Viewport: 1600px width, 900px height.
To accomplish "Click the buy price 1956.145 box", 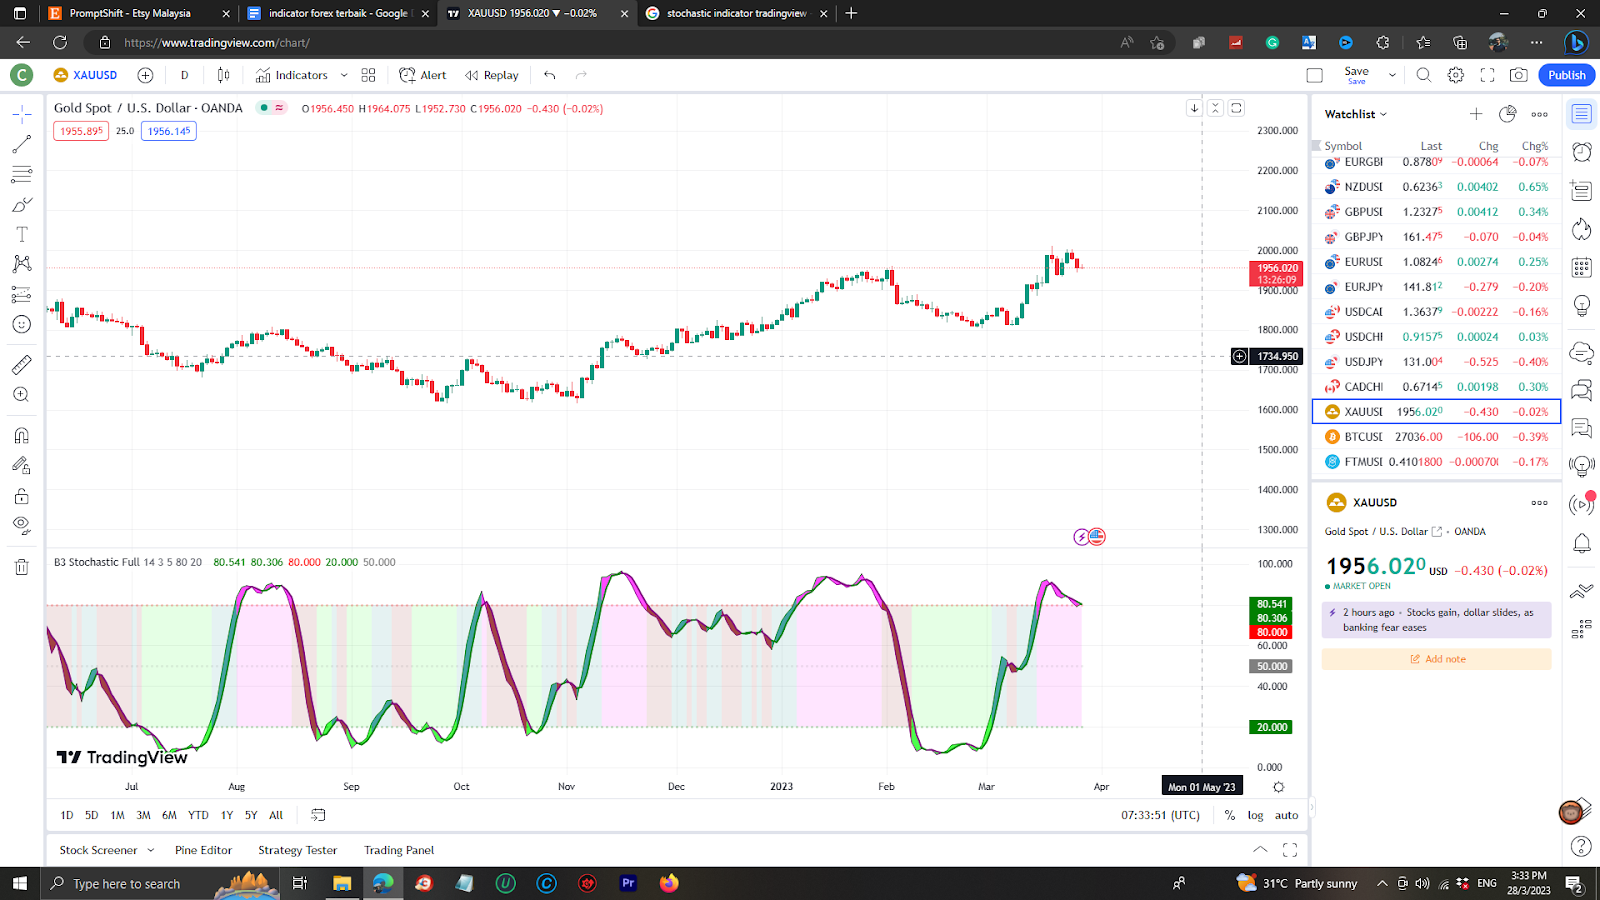I will coord(169,131).
